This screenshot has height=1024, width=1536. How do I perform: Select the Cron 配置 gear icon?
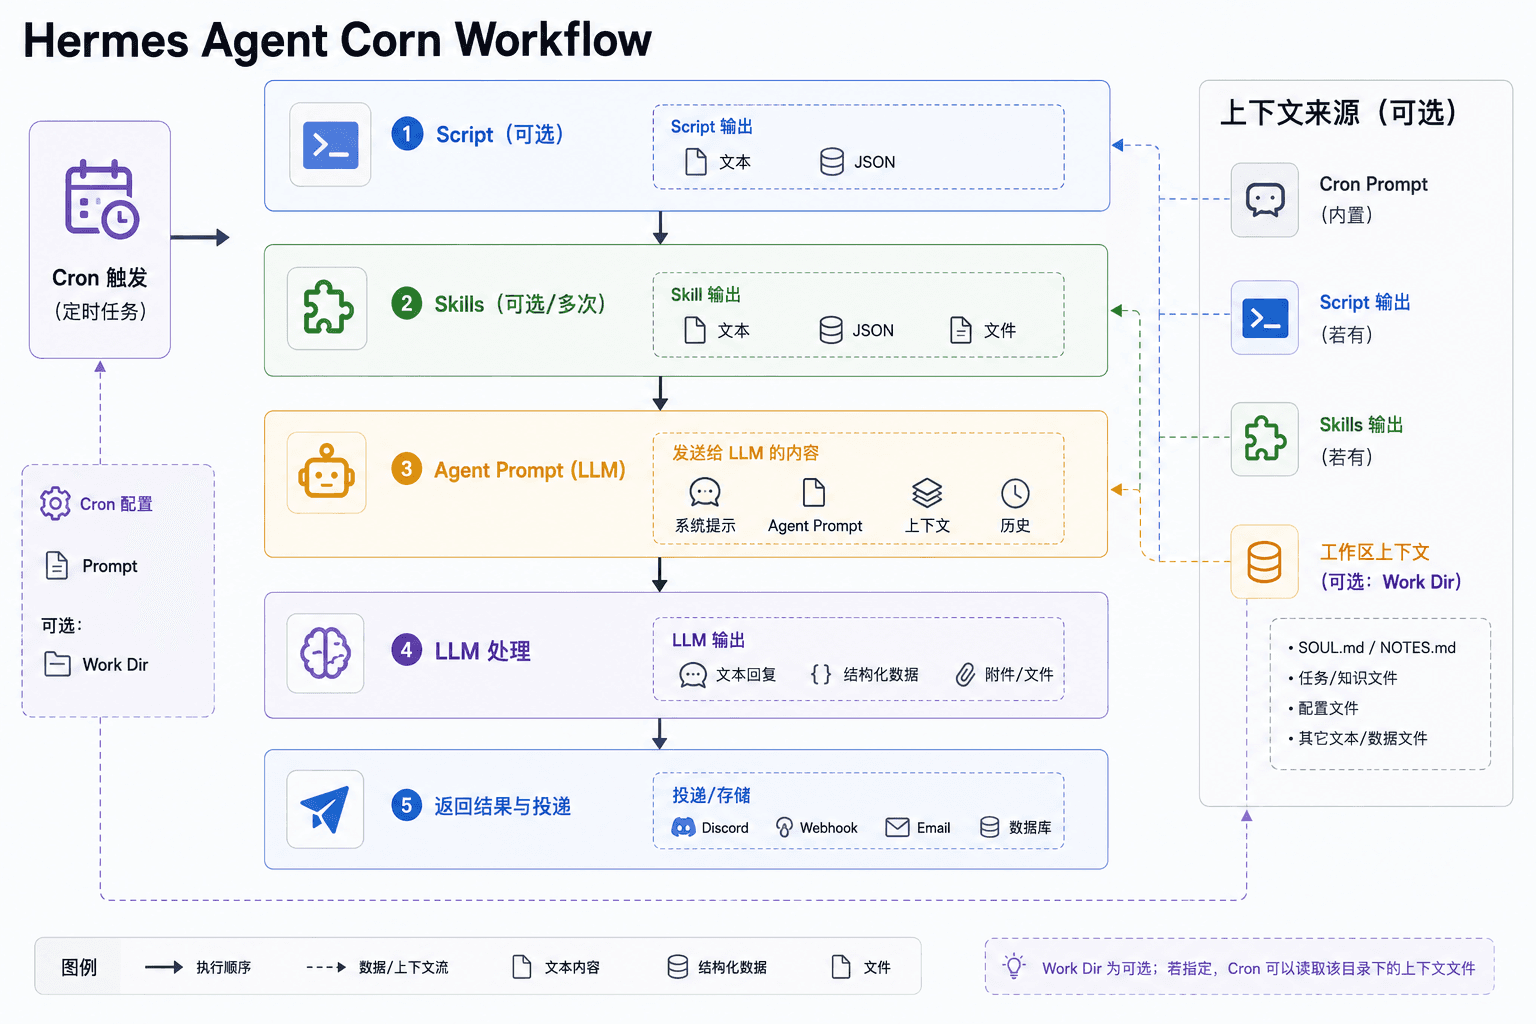coord(55,503)
